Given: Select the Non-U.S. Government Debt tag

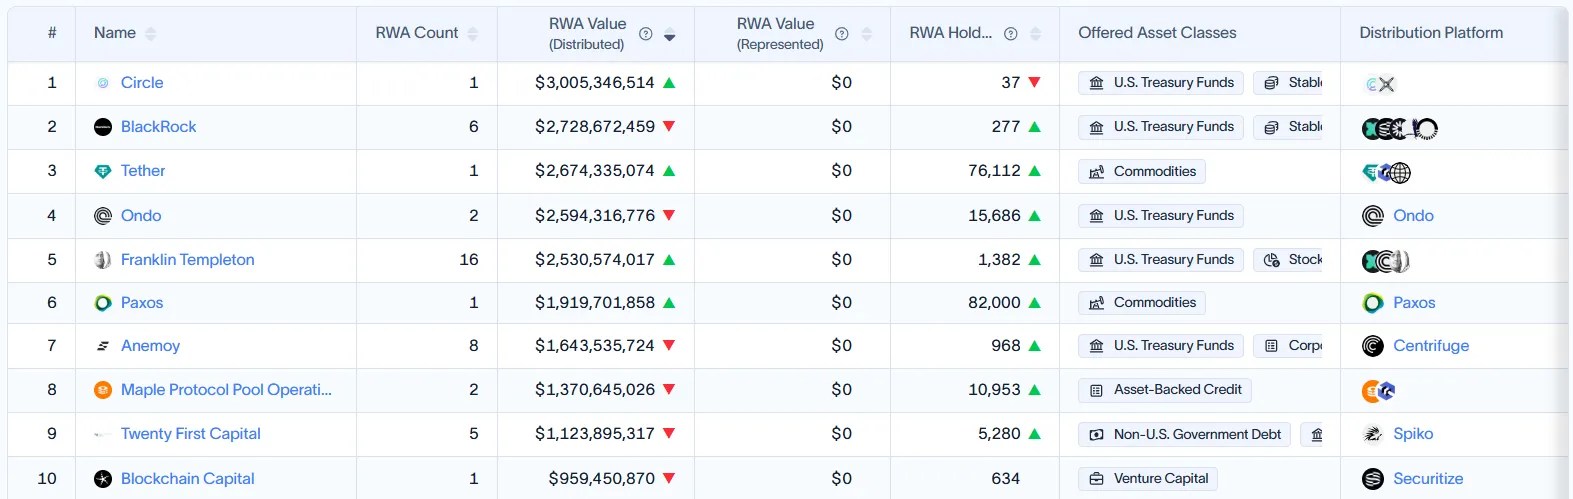Looking at the screenshot, I should pos(1185,435).
